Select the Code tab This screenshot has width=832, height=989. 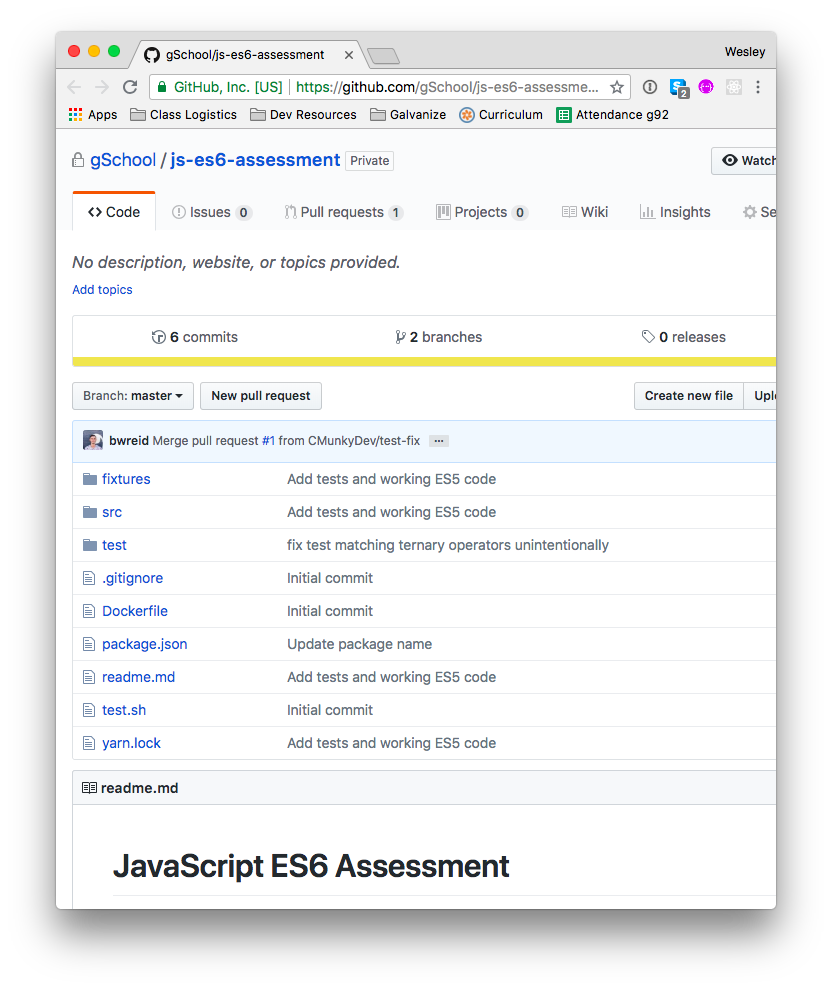pos(114,212)
